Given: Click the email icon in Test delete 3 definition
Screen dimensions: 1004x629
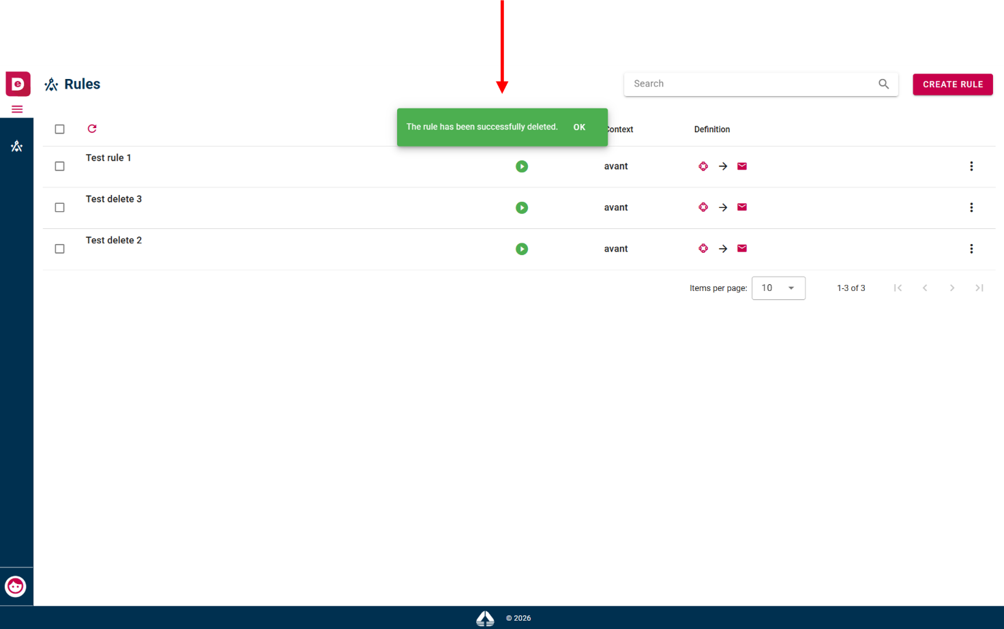Looking at the screenshot, I should point(742,207).
